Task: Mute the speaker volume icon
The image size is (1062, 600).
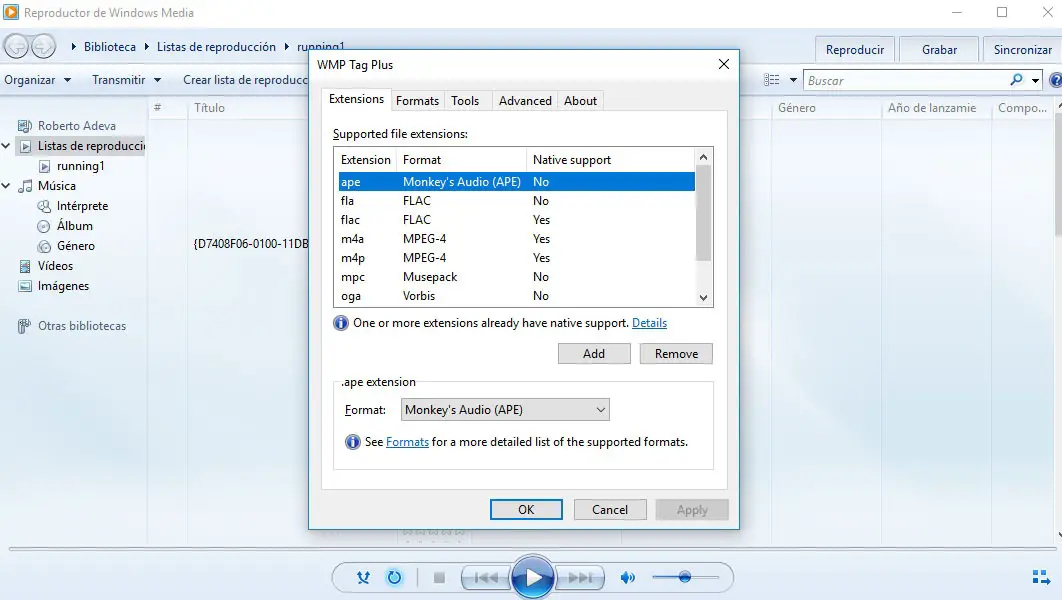Action: 628,578
